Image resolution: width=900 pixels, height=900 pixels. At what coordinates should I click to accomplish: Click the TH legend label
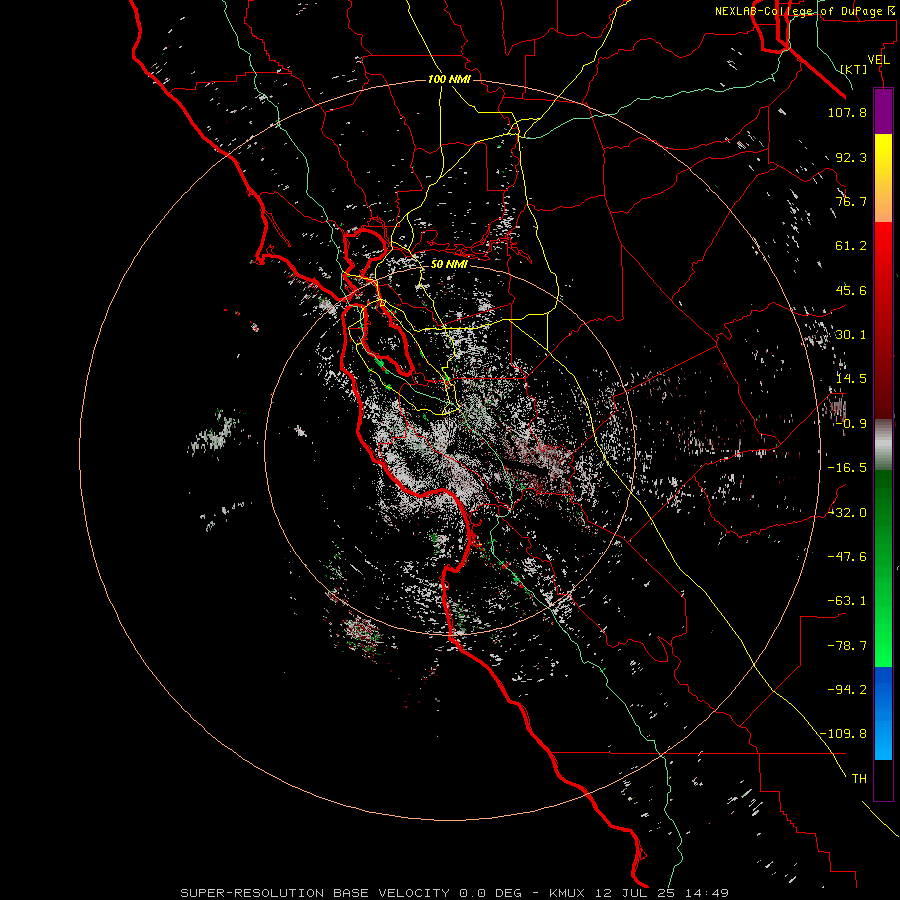click(x=859, y=779)
